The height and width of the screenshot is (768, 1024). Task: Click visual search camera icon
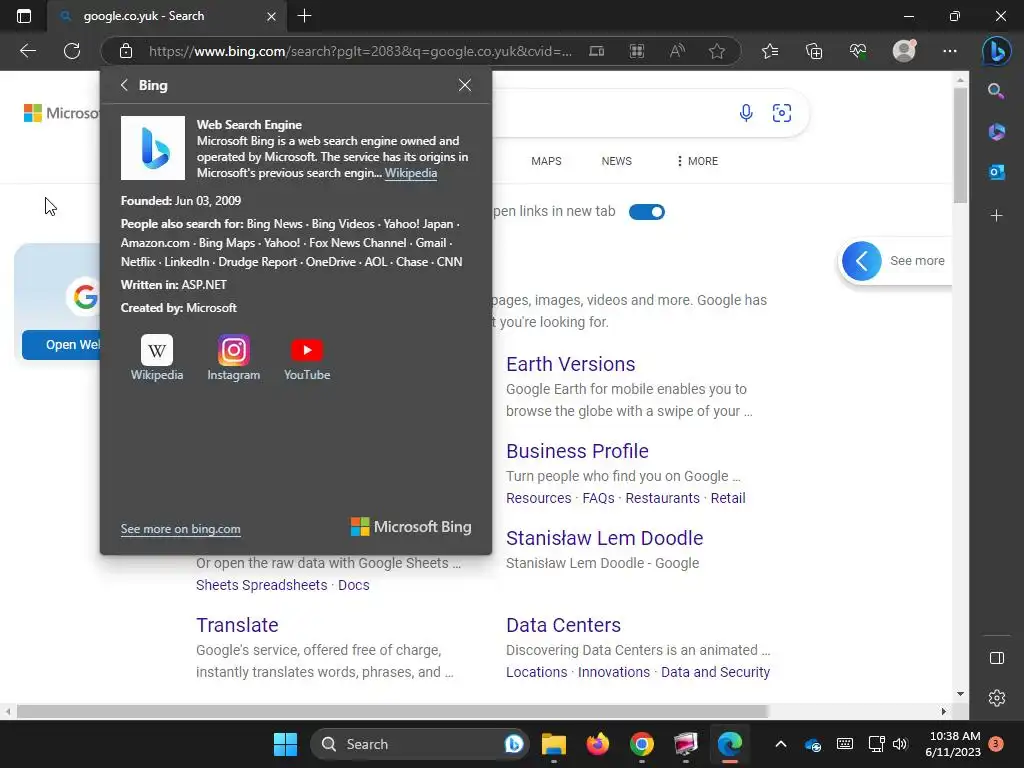(x=782, y=113)
